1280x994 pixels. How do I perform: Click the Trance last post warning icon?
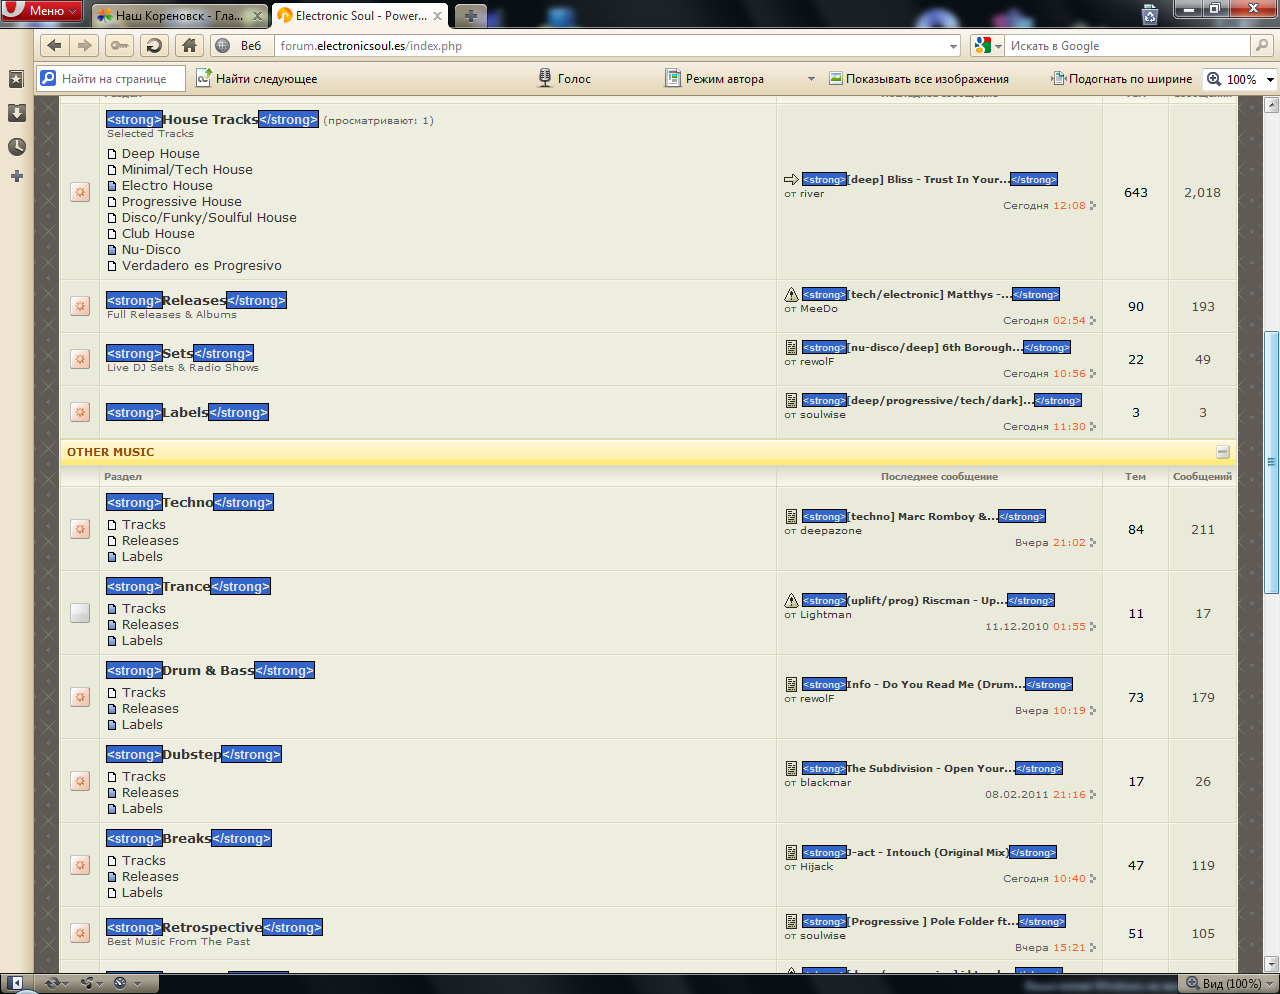[x=791, y=601]
